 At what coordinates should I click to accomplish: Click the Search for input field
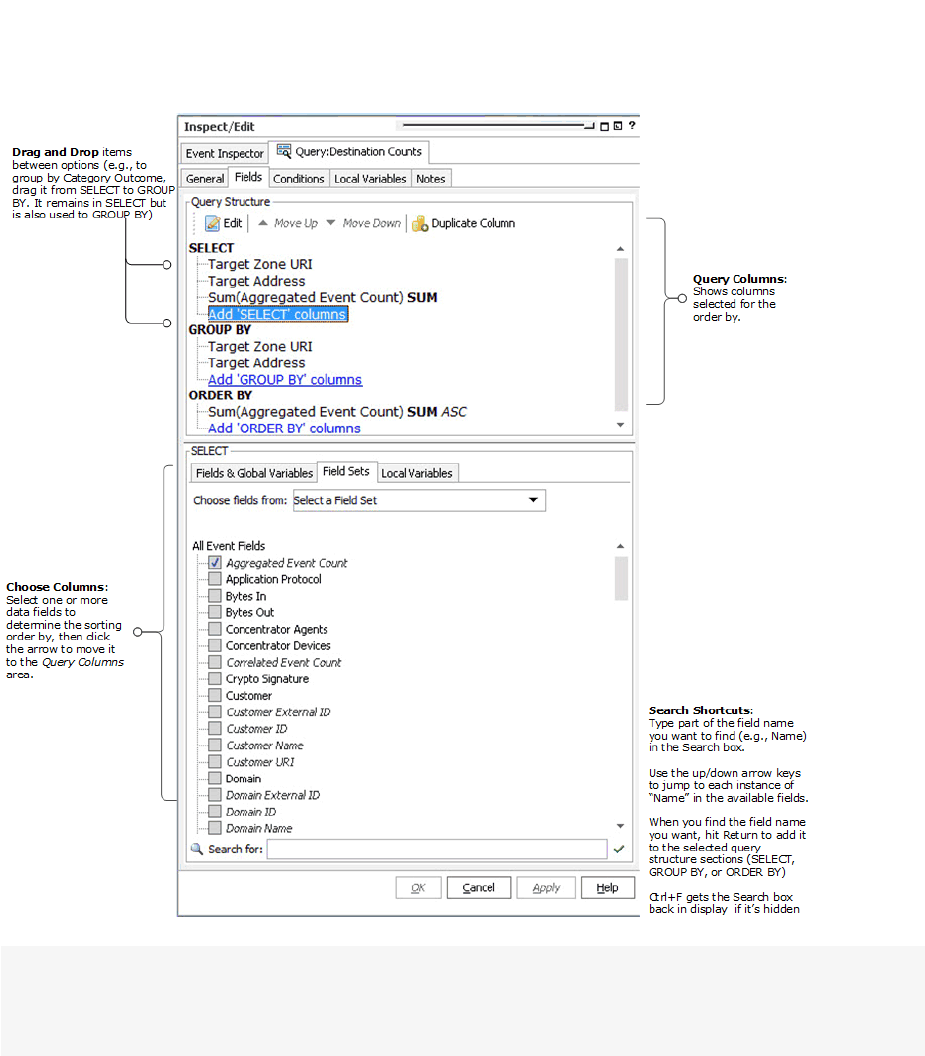point(437,849)
